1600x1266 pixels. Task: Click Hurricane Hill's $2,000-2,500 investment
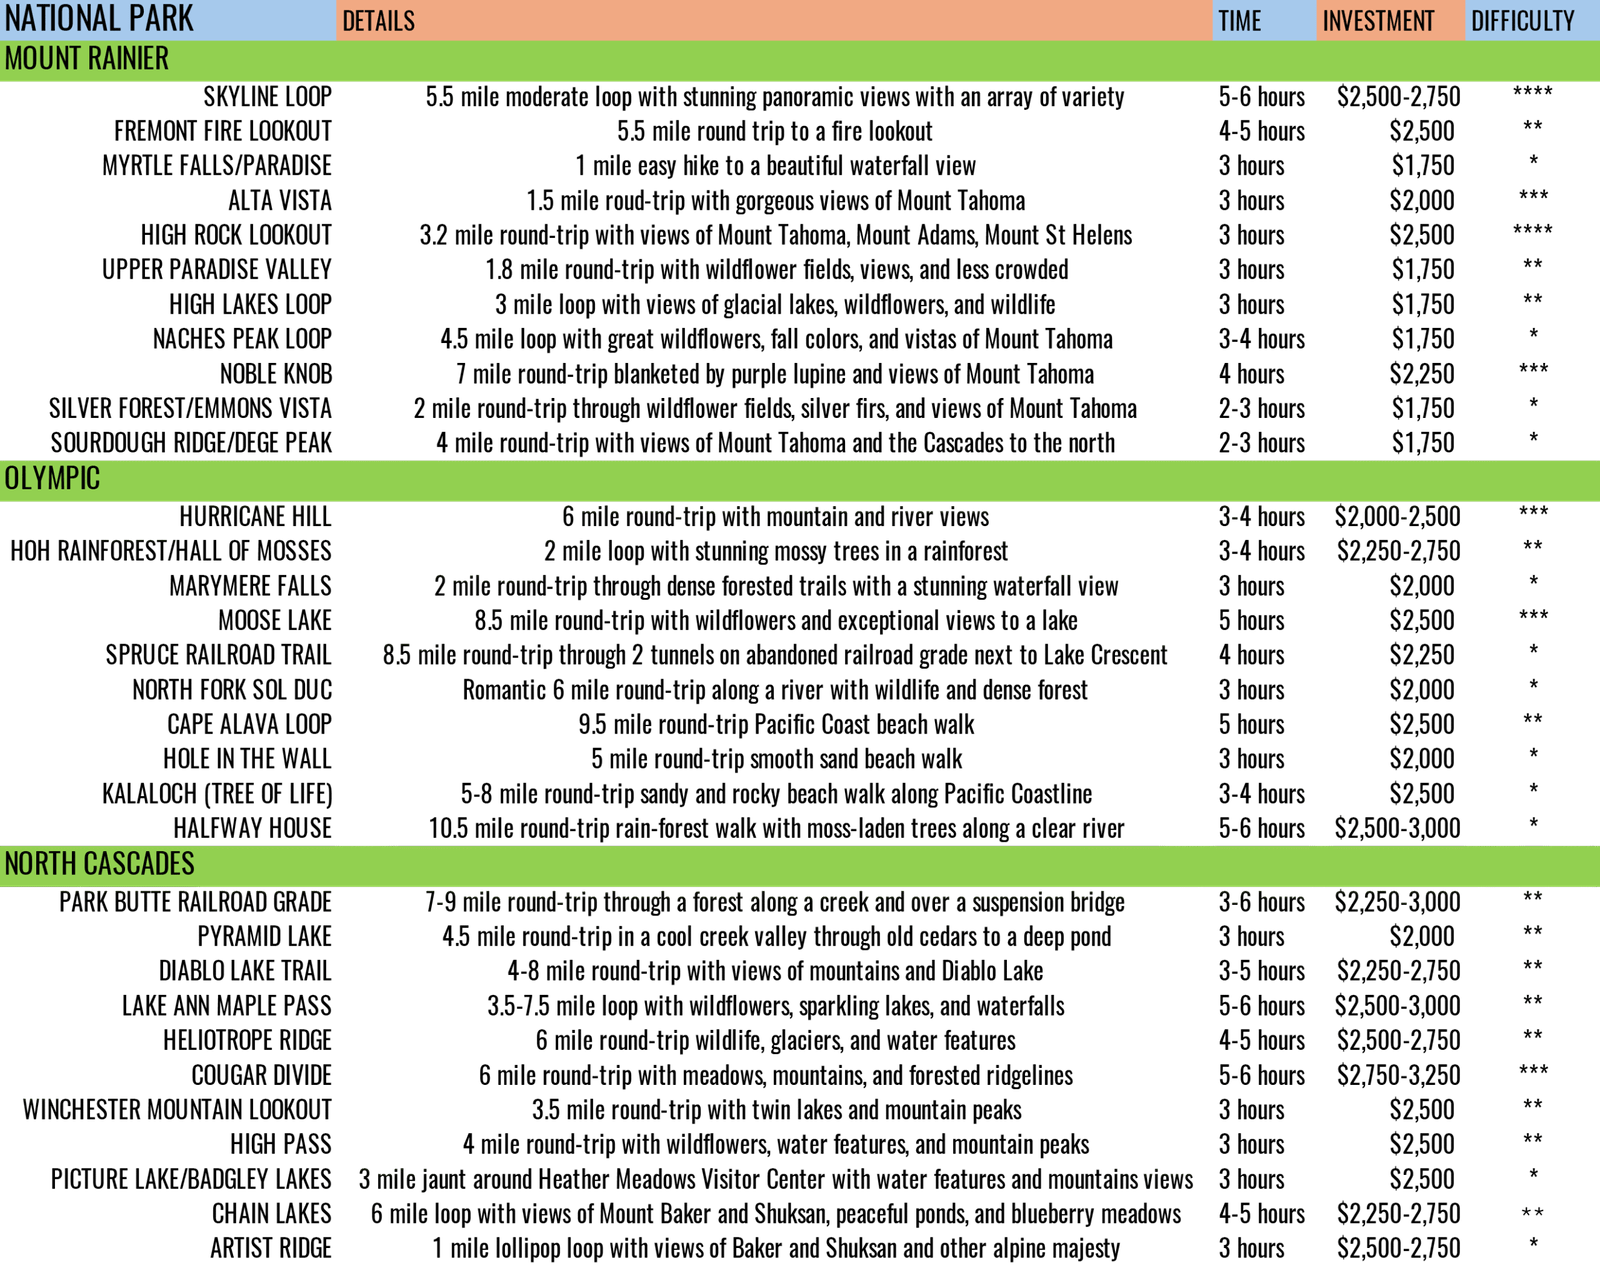click(1398, 517)
